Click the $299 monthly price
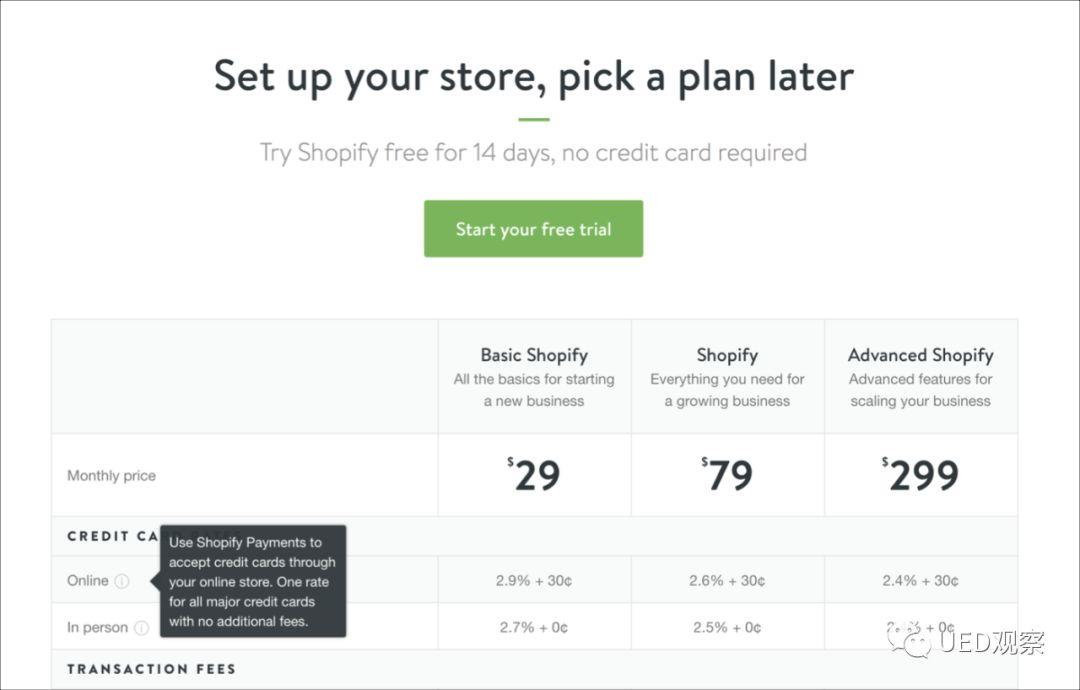The height and width of the screenshot is (690, 1080). point(920,474)
